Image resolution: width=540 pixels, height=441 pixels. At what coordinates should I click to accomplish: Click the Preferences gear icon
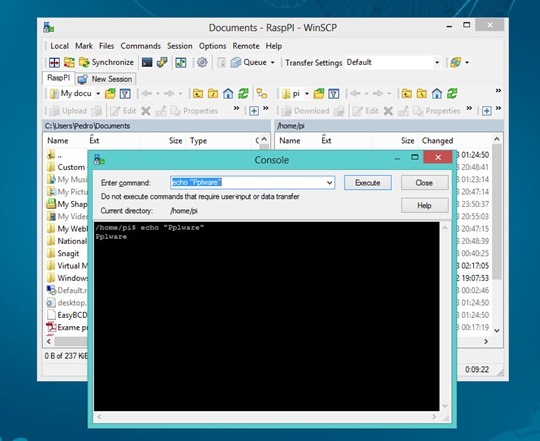(x=202, y=63)
